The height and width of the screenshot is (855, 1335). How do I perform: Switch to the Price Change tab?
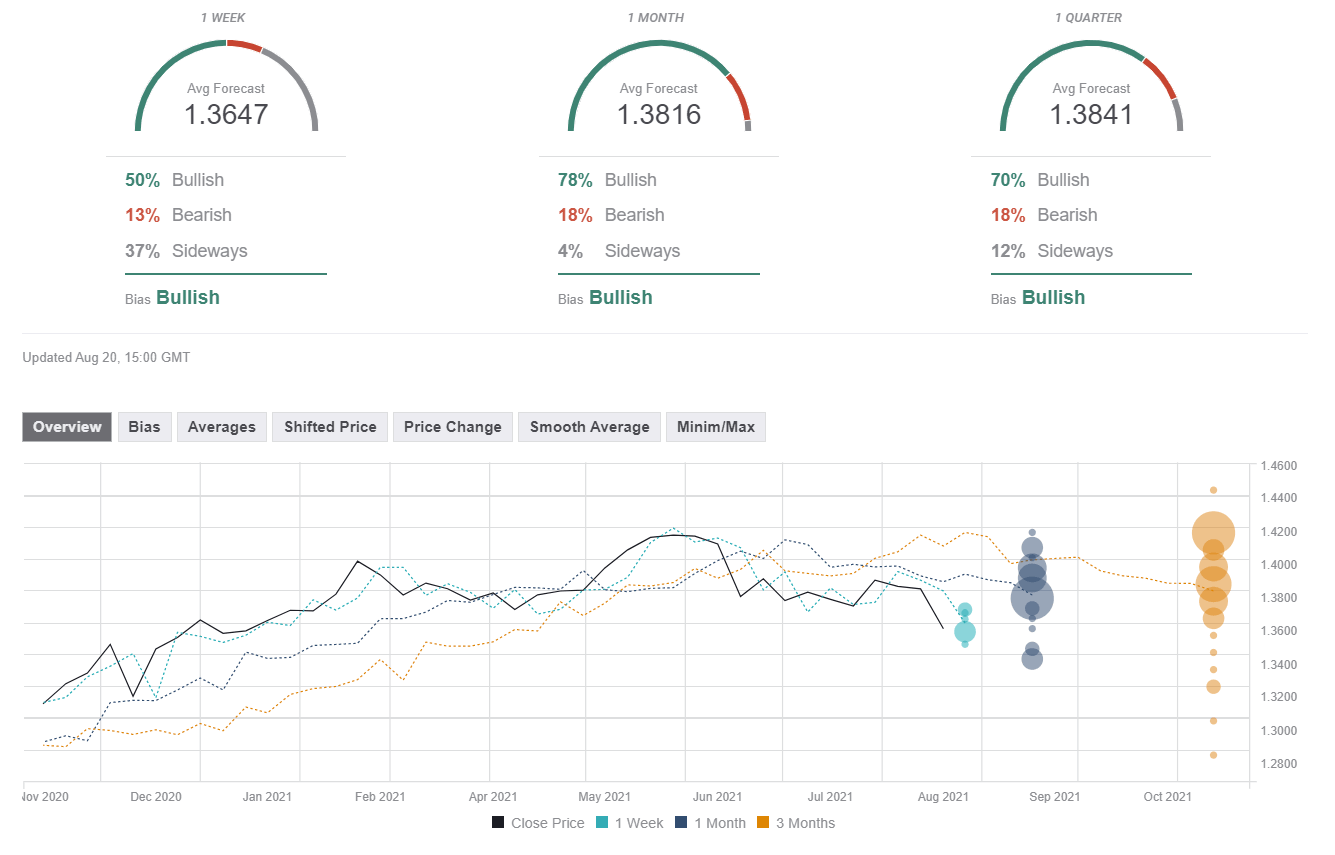[452, 427]
